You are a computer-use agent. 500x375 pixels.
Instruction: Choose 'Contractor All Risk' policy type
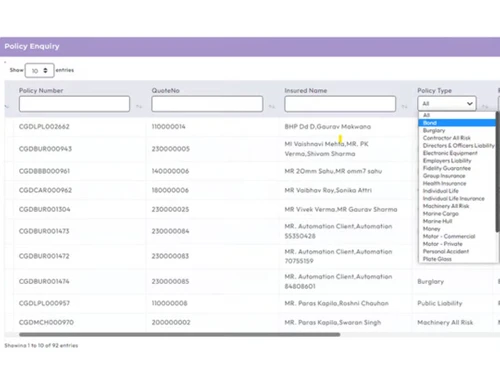tap(457, 138)
